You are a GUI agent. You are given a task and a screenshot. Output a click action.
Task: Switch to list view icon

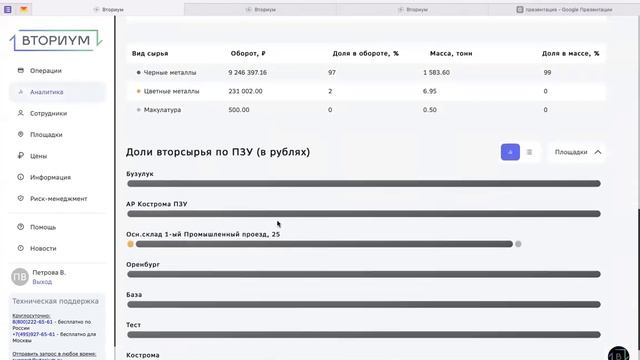[529, 152]
